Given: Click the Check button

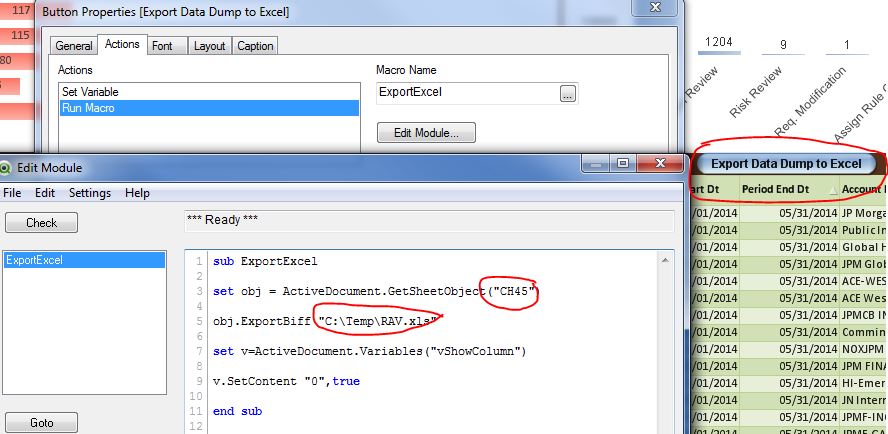Looking at the screenshot, I should [41, 223].
